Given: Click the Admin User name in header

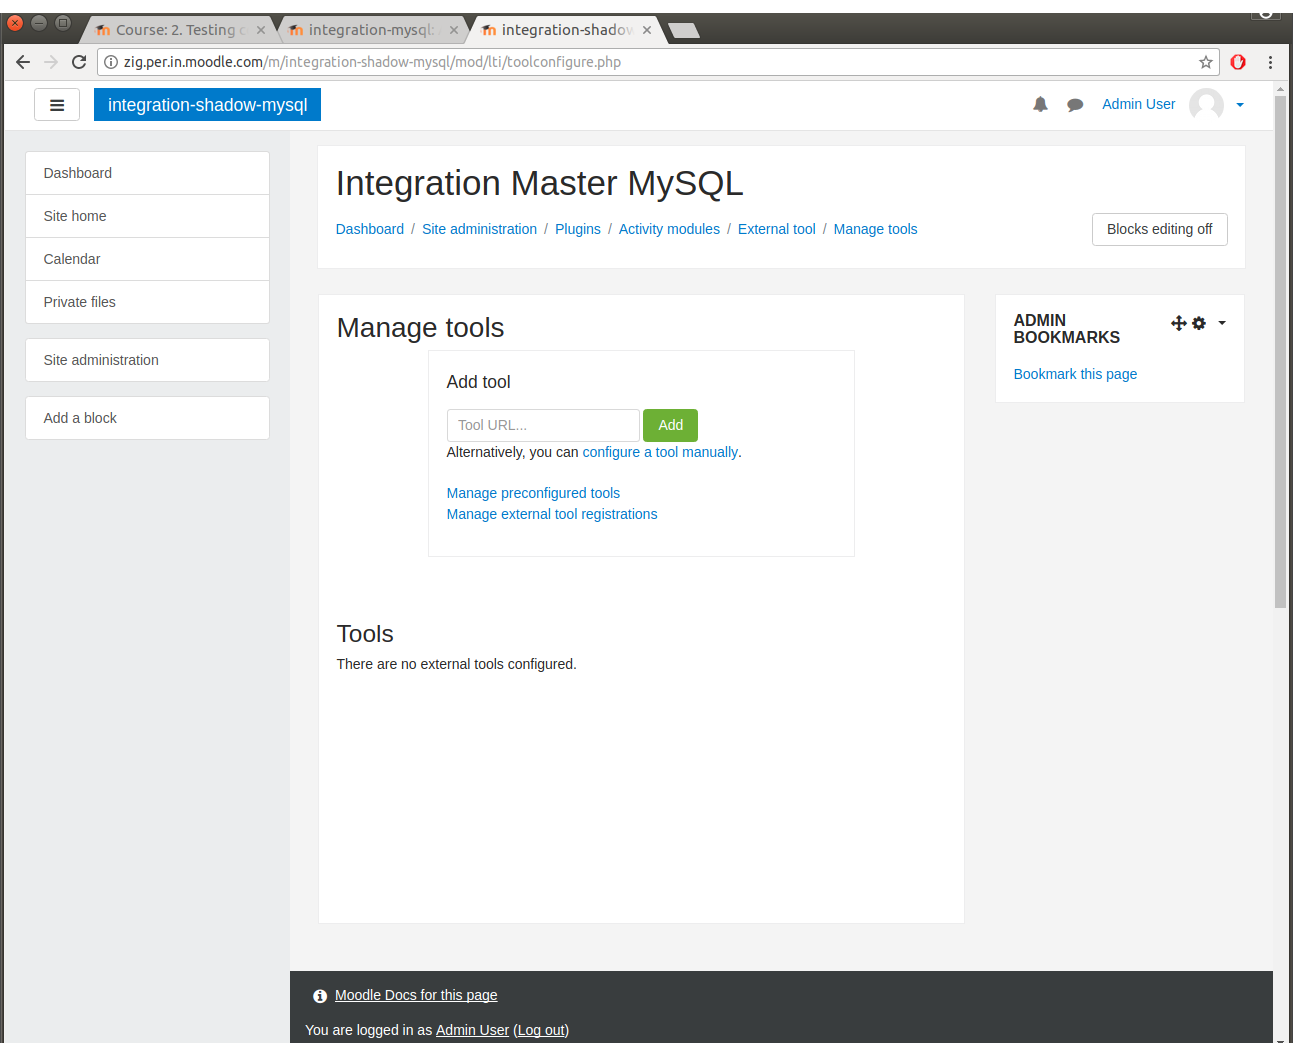Looking at the screenshot, I should (x=1138, y=104).
